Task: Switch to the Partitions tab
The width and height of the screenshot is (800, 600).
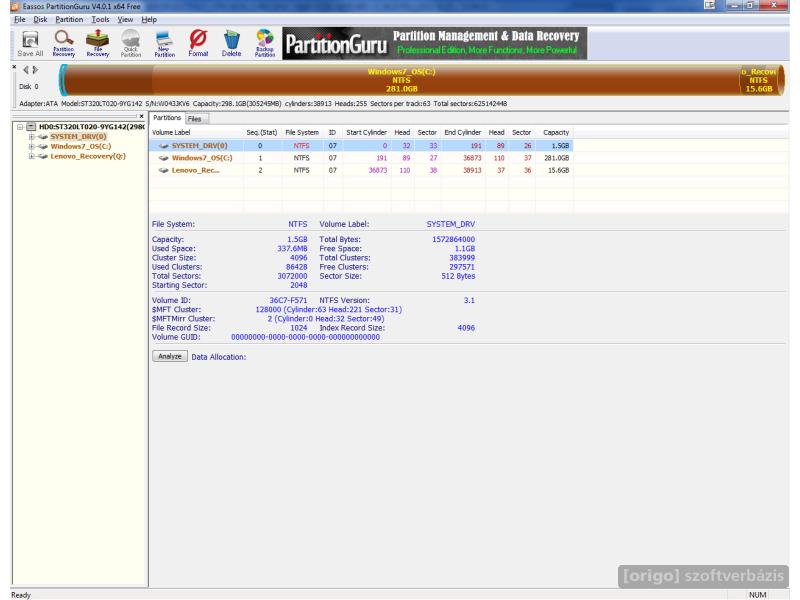Action: [167, 118]
